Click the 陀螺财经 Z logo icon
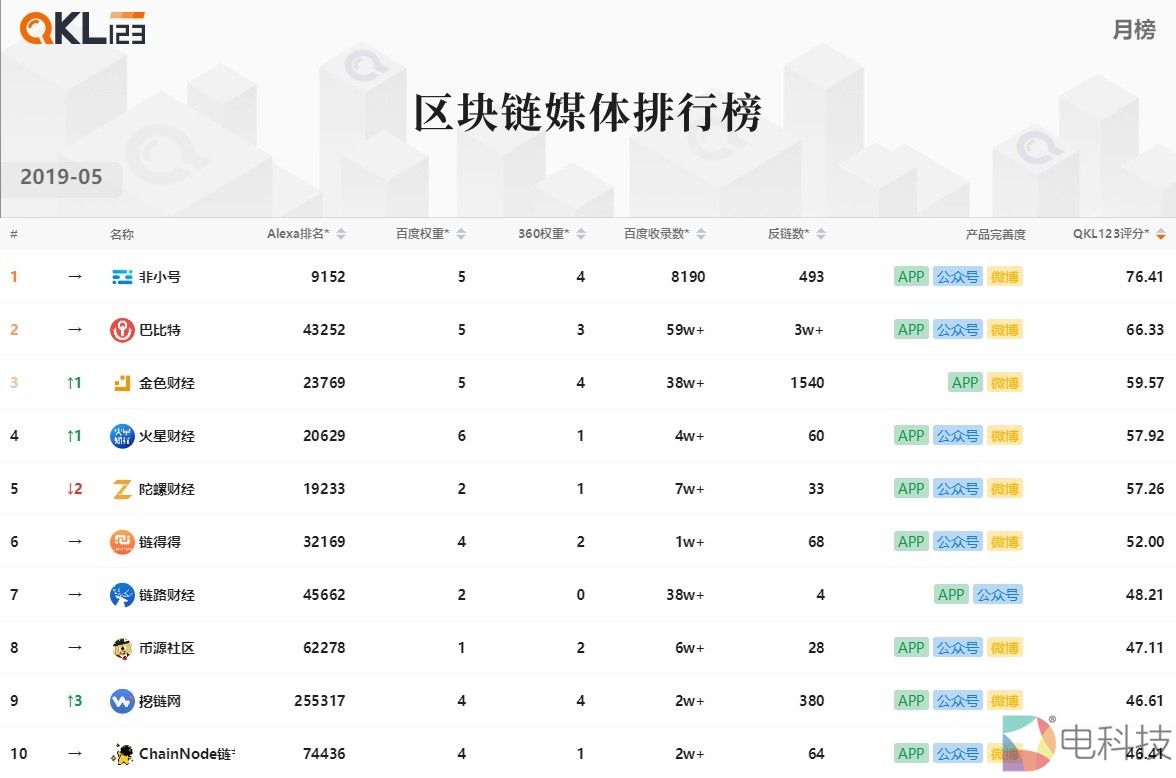This screenshot has height=778, width=1176. [x=122, y=489]
